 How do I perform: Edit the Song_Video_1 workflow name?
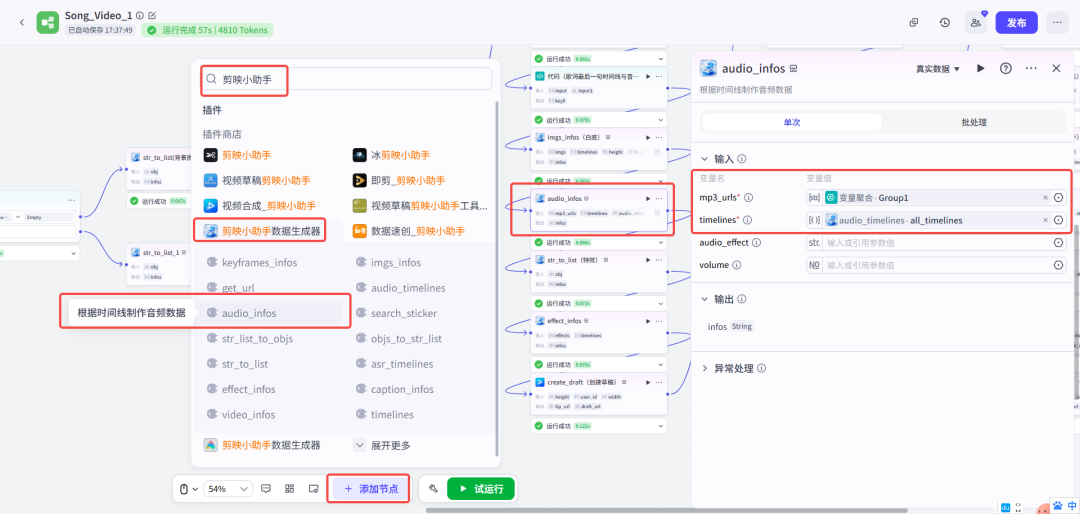(152, 15)
